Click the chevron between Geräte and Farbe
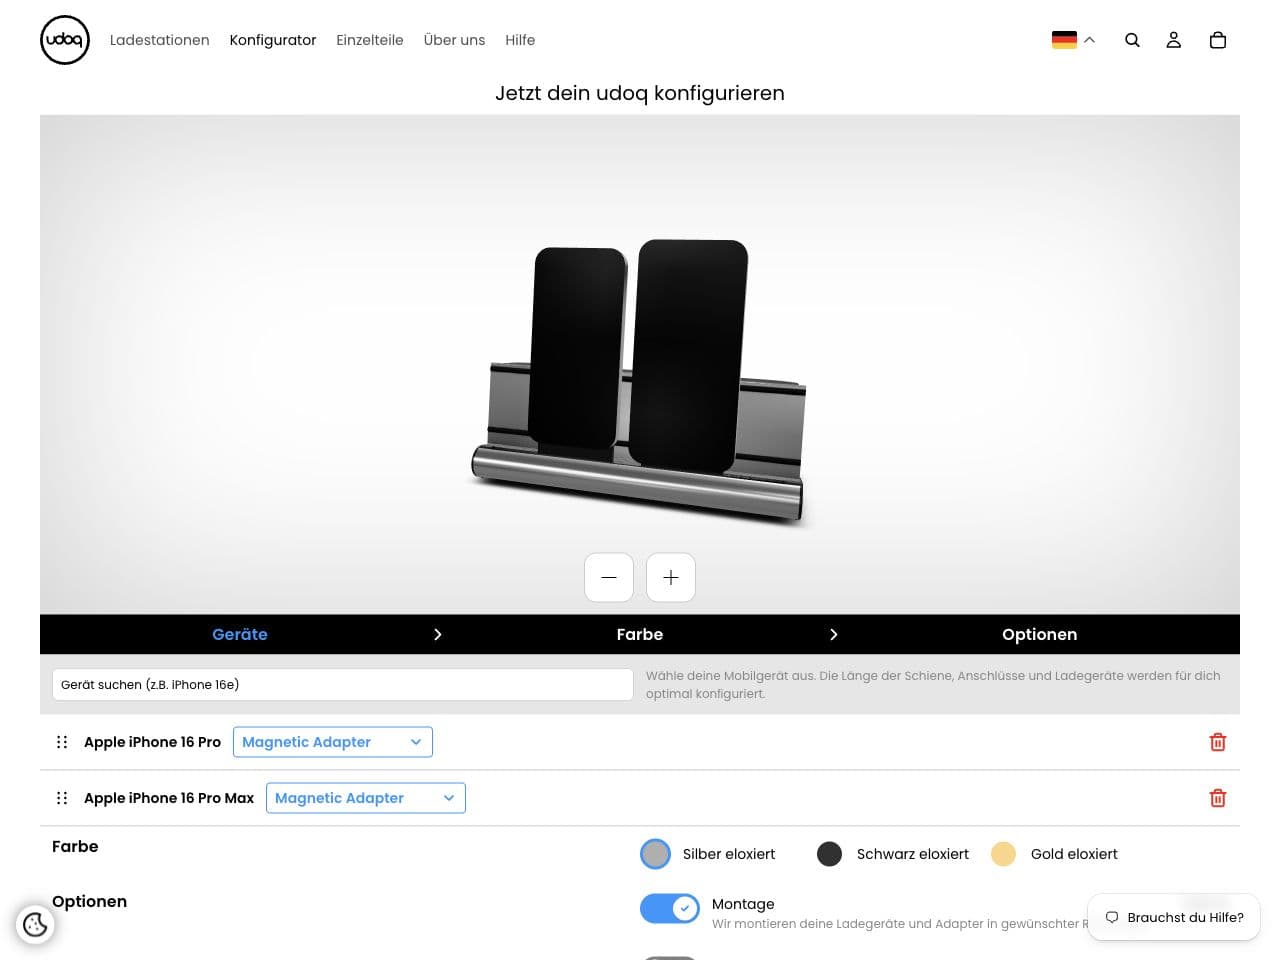The image size is (1280, 960). pos(438,634)
